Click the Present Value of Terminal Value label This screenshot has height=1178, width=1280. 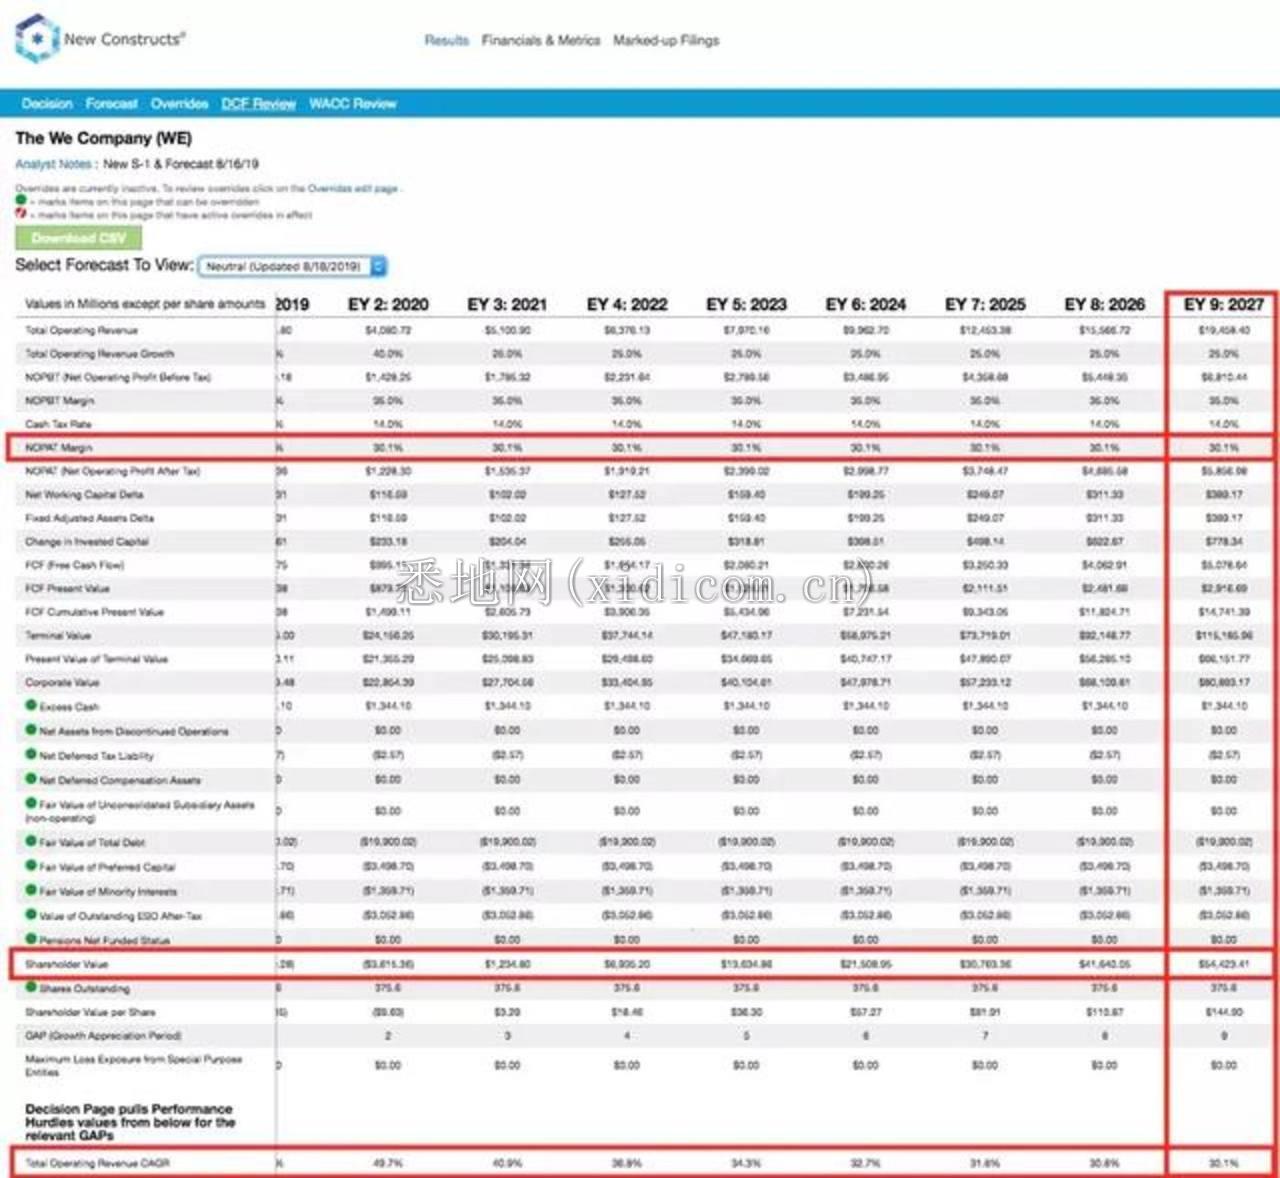[97, 659]
